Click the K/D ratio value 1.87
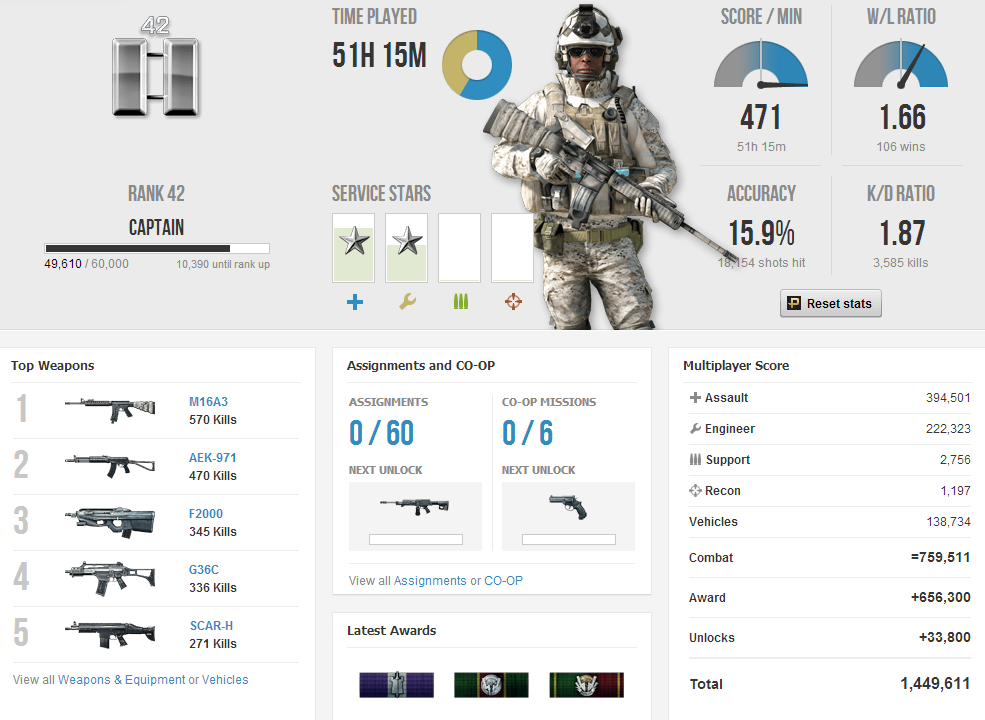985x720 pixels. (x=901, y=233)
